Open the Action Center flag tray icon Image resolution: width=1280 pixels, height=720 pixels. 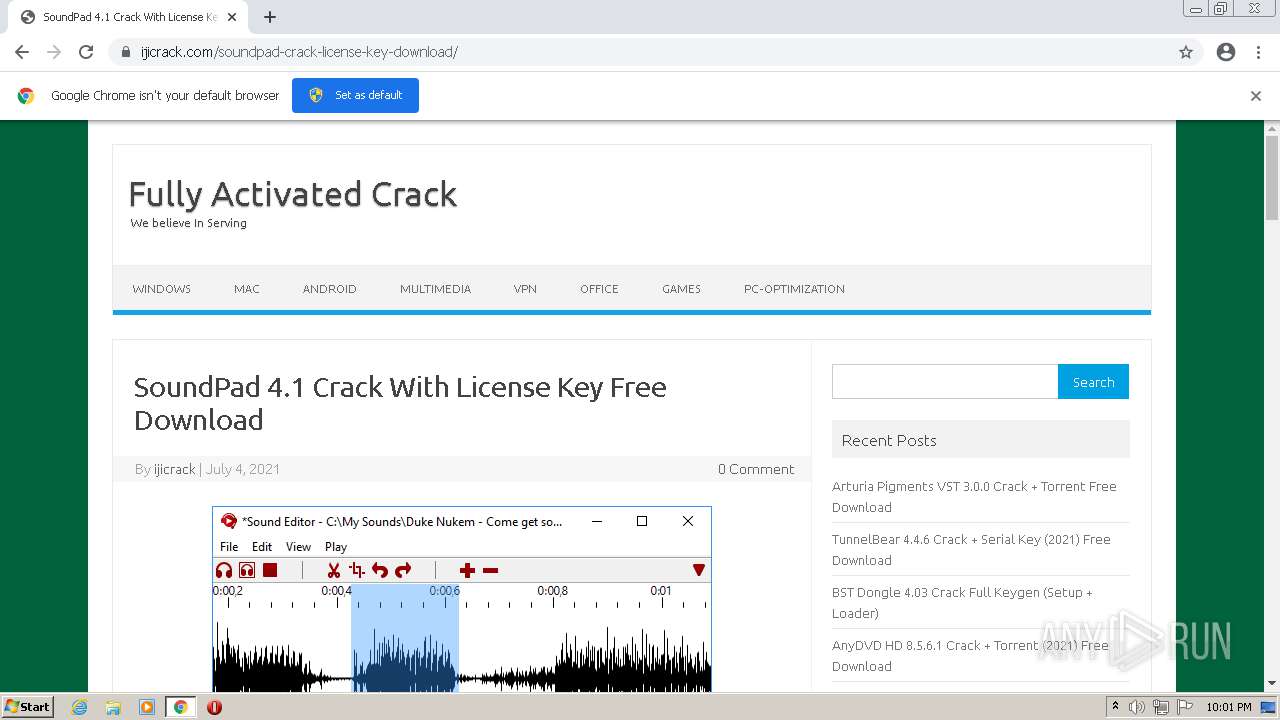[x=1184, y=707]
